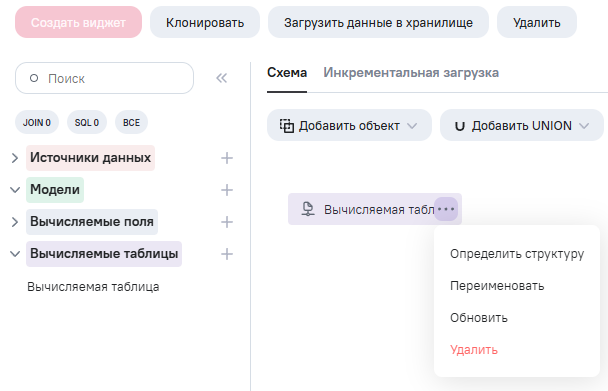Switch to the Инкрементальная загрузка tab

click(x=411, y=73)
